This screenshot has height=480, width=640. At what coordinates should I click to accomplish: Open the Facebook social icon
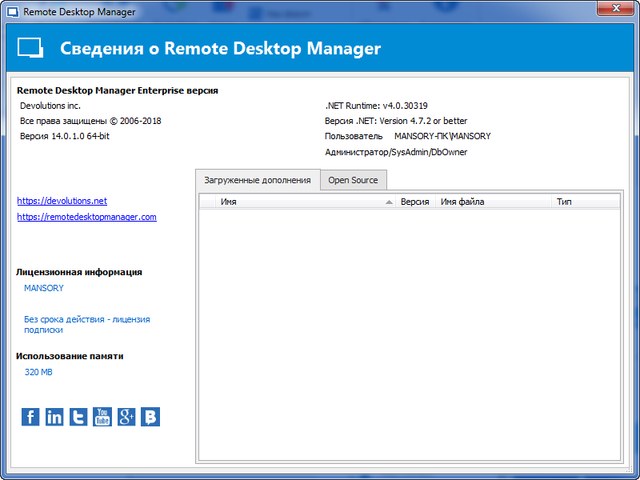pyautogui.click(x=30, y=417)
